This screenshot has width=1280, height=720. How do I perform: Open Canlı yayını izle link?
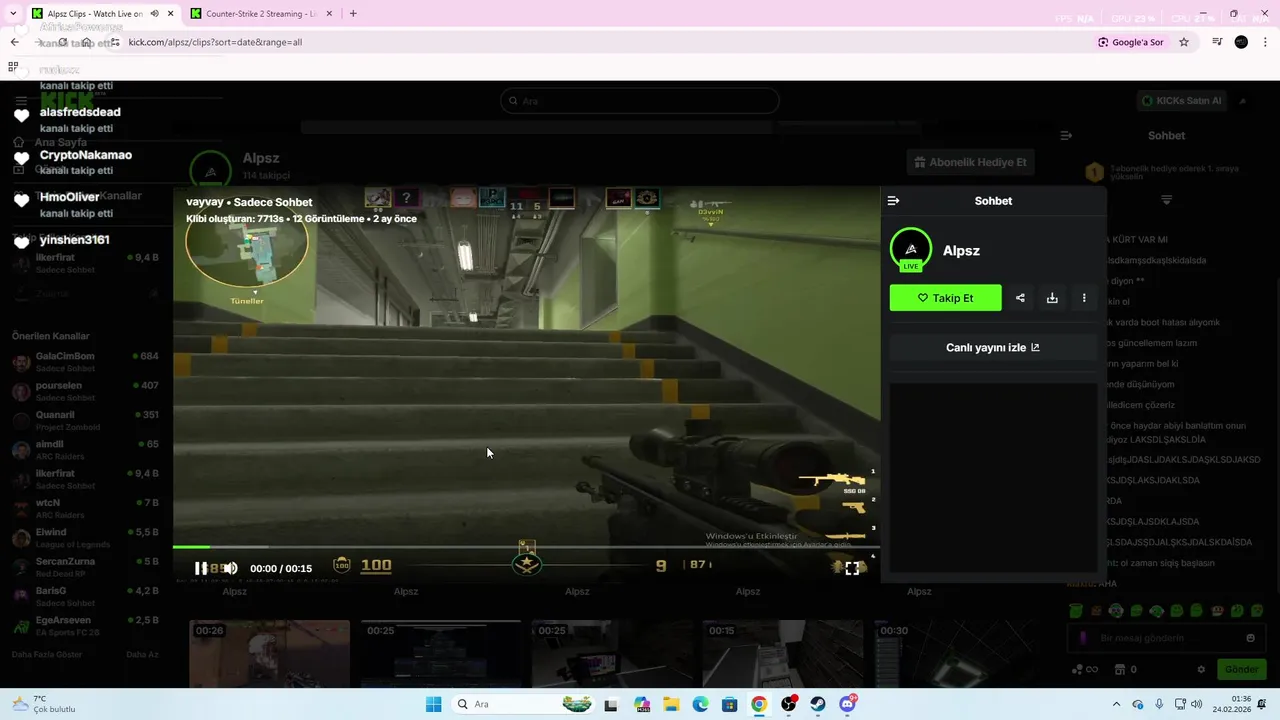993,348
